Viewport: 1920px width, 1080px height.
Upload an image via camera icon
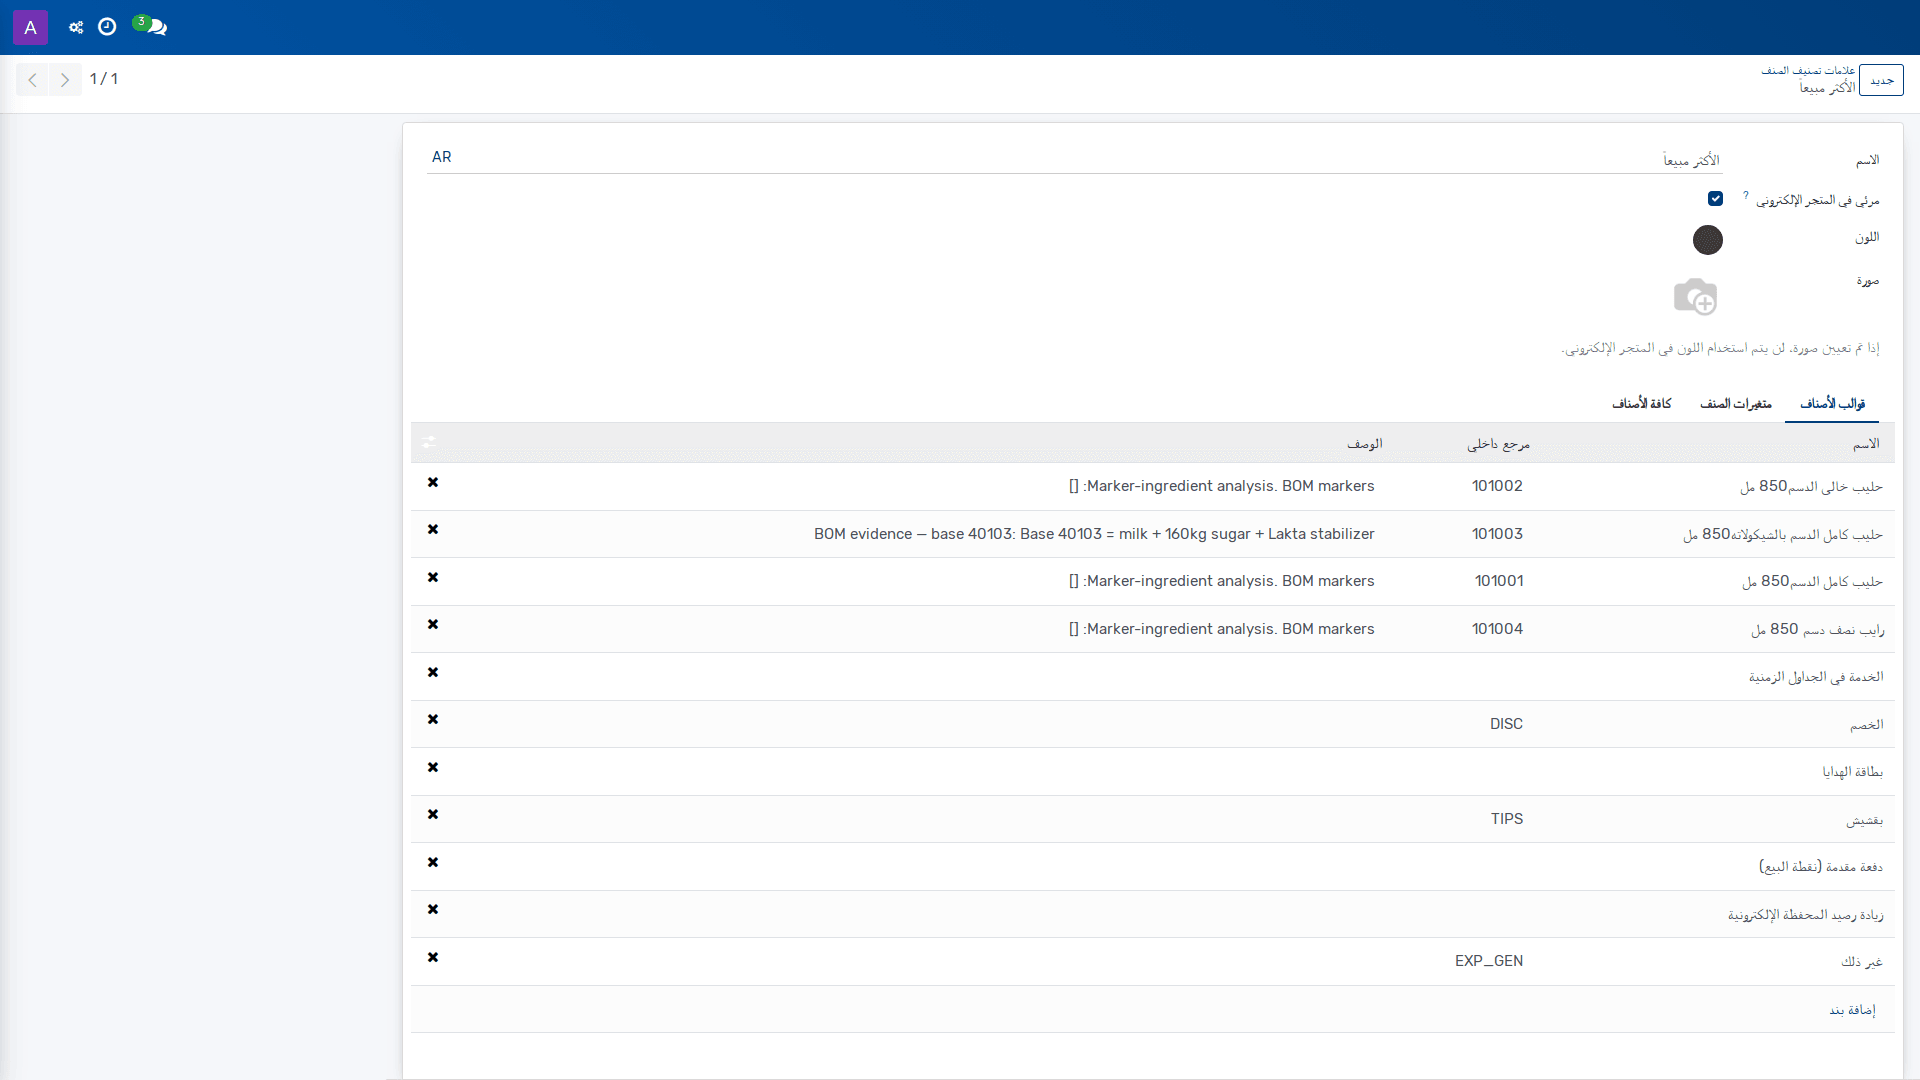pyautogui.click(x=1695, y=297)
